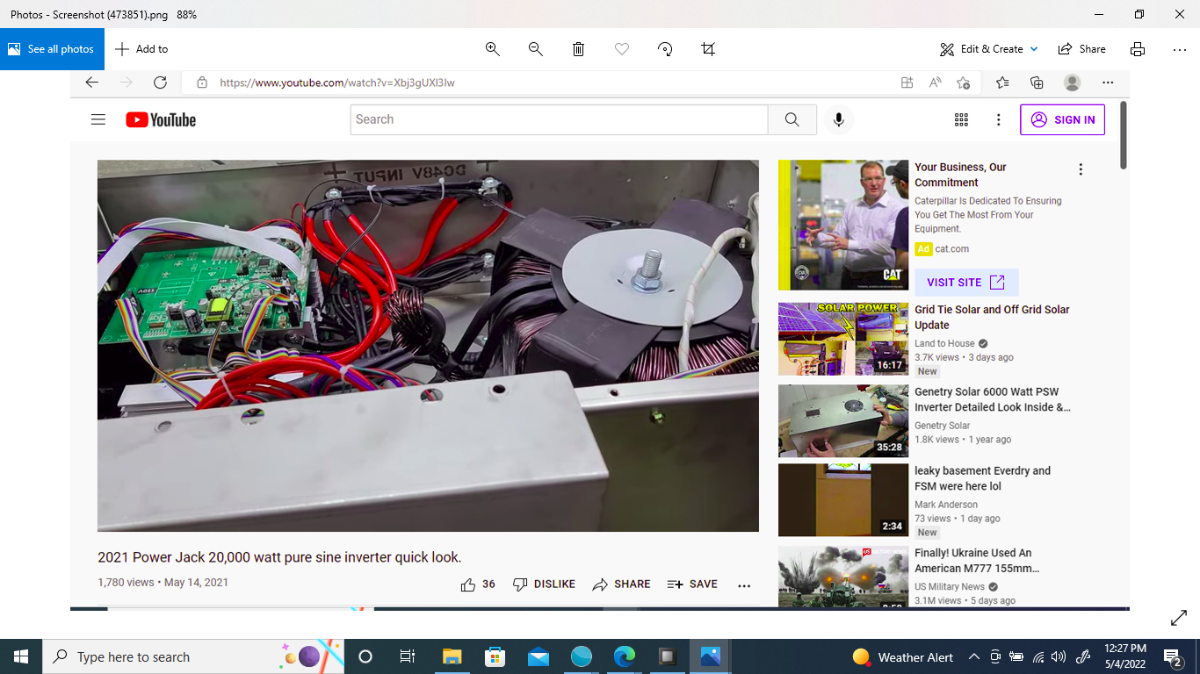Open the three-dot menu beside the Caterpillar ad
Screen dimensions: 1200x674
point(1080,170)
